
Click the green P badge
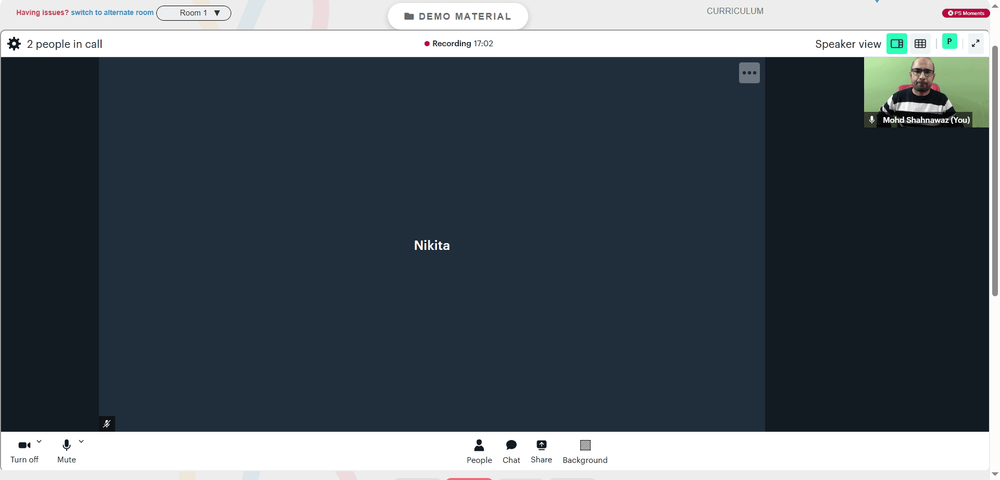click(x=950, y=41)
